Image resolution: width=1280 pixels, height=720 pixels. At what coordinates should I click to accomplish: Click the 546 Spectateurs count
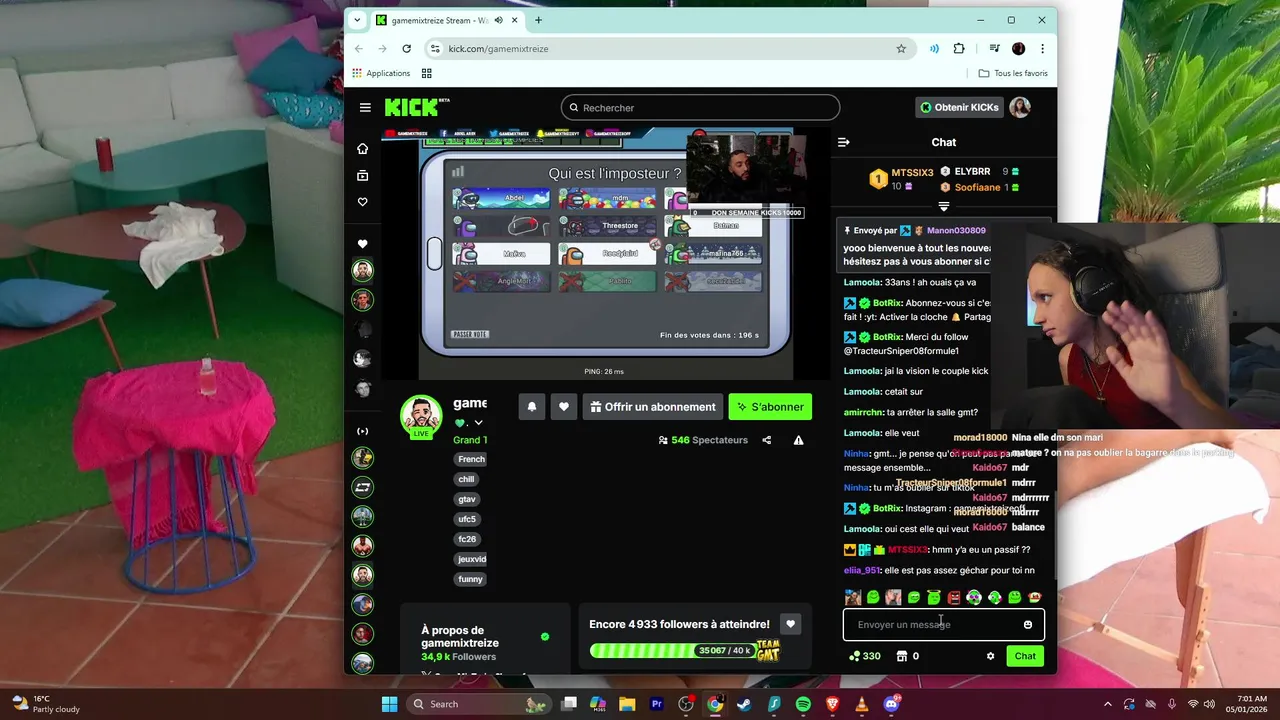click(x=703, y=440)
